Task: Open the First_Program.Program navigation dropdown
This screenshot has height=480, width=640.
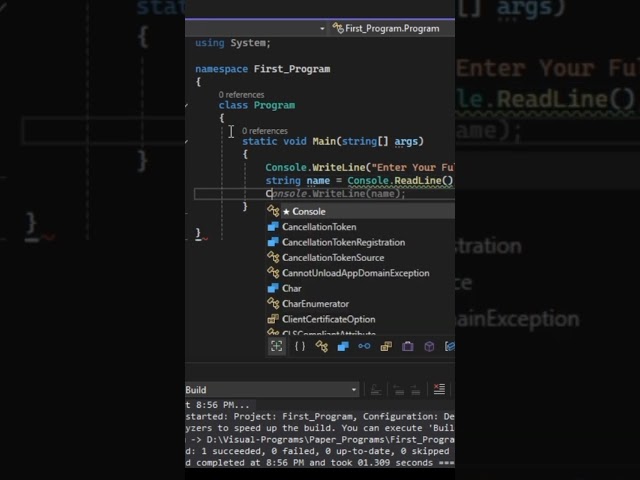Action: (391, 28)
